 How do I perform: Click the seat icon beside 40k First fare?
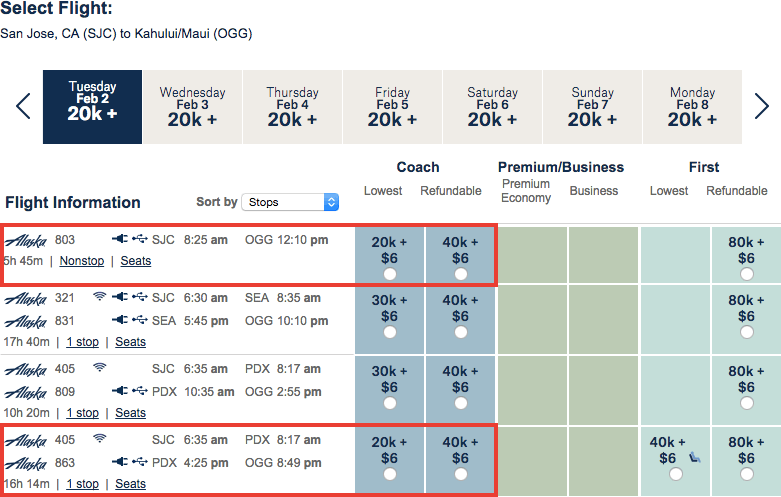[x=695, y=457]
